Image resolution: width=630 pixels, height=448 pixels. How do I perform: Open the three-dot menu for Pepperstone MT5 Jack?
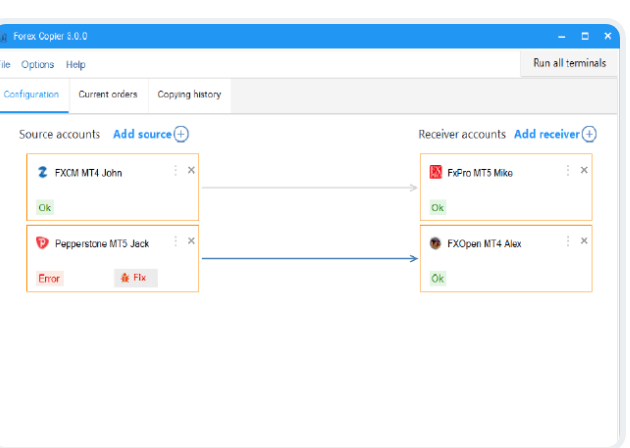[x=176, y=241]
